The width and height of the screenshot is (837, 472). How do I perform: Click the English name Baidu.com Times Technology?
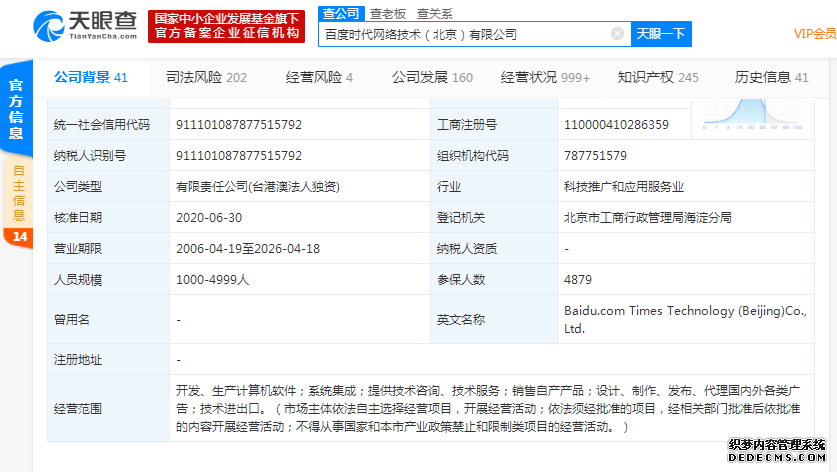point(685,320)
